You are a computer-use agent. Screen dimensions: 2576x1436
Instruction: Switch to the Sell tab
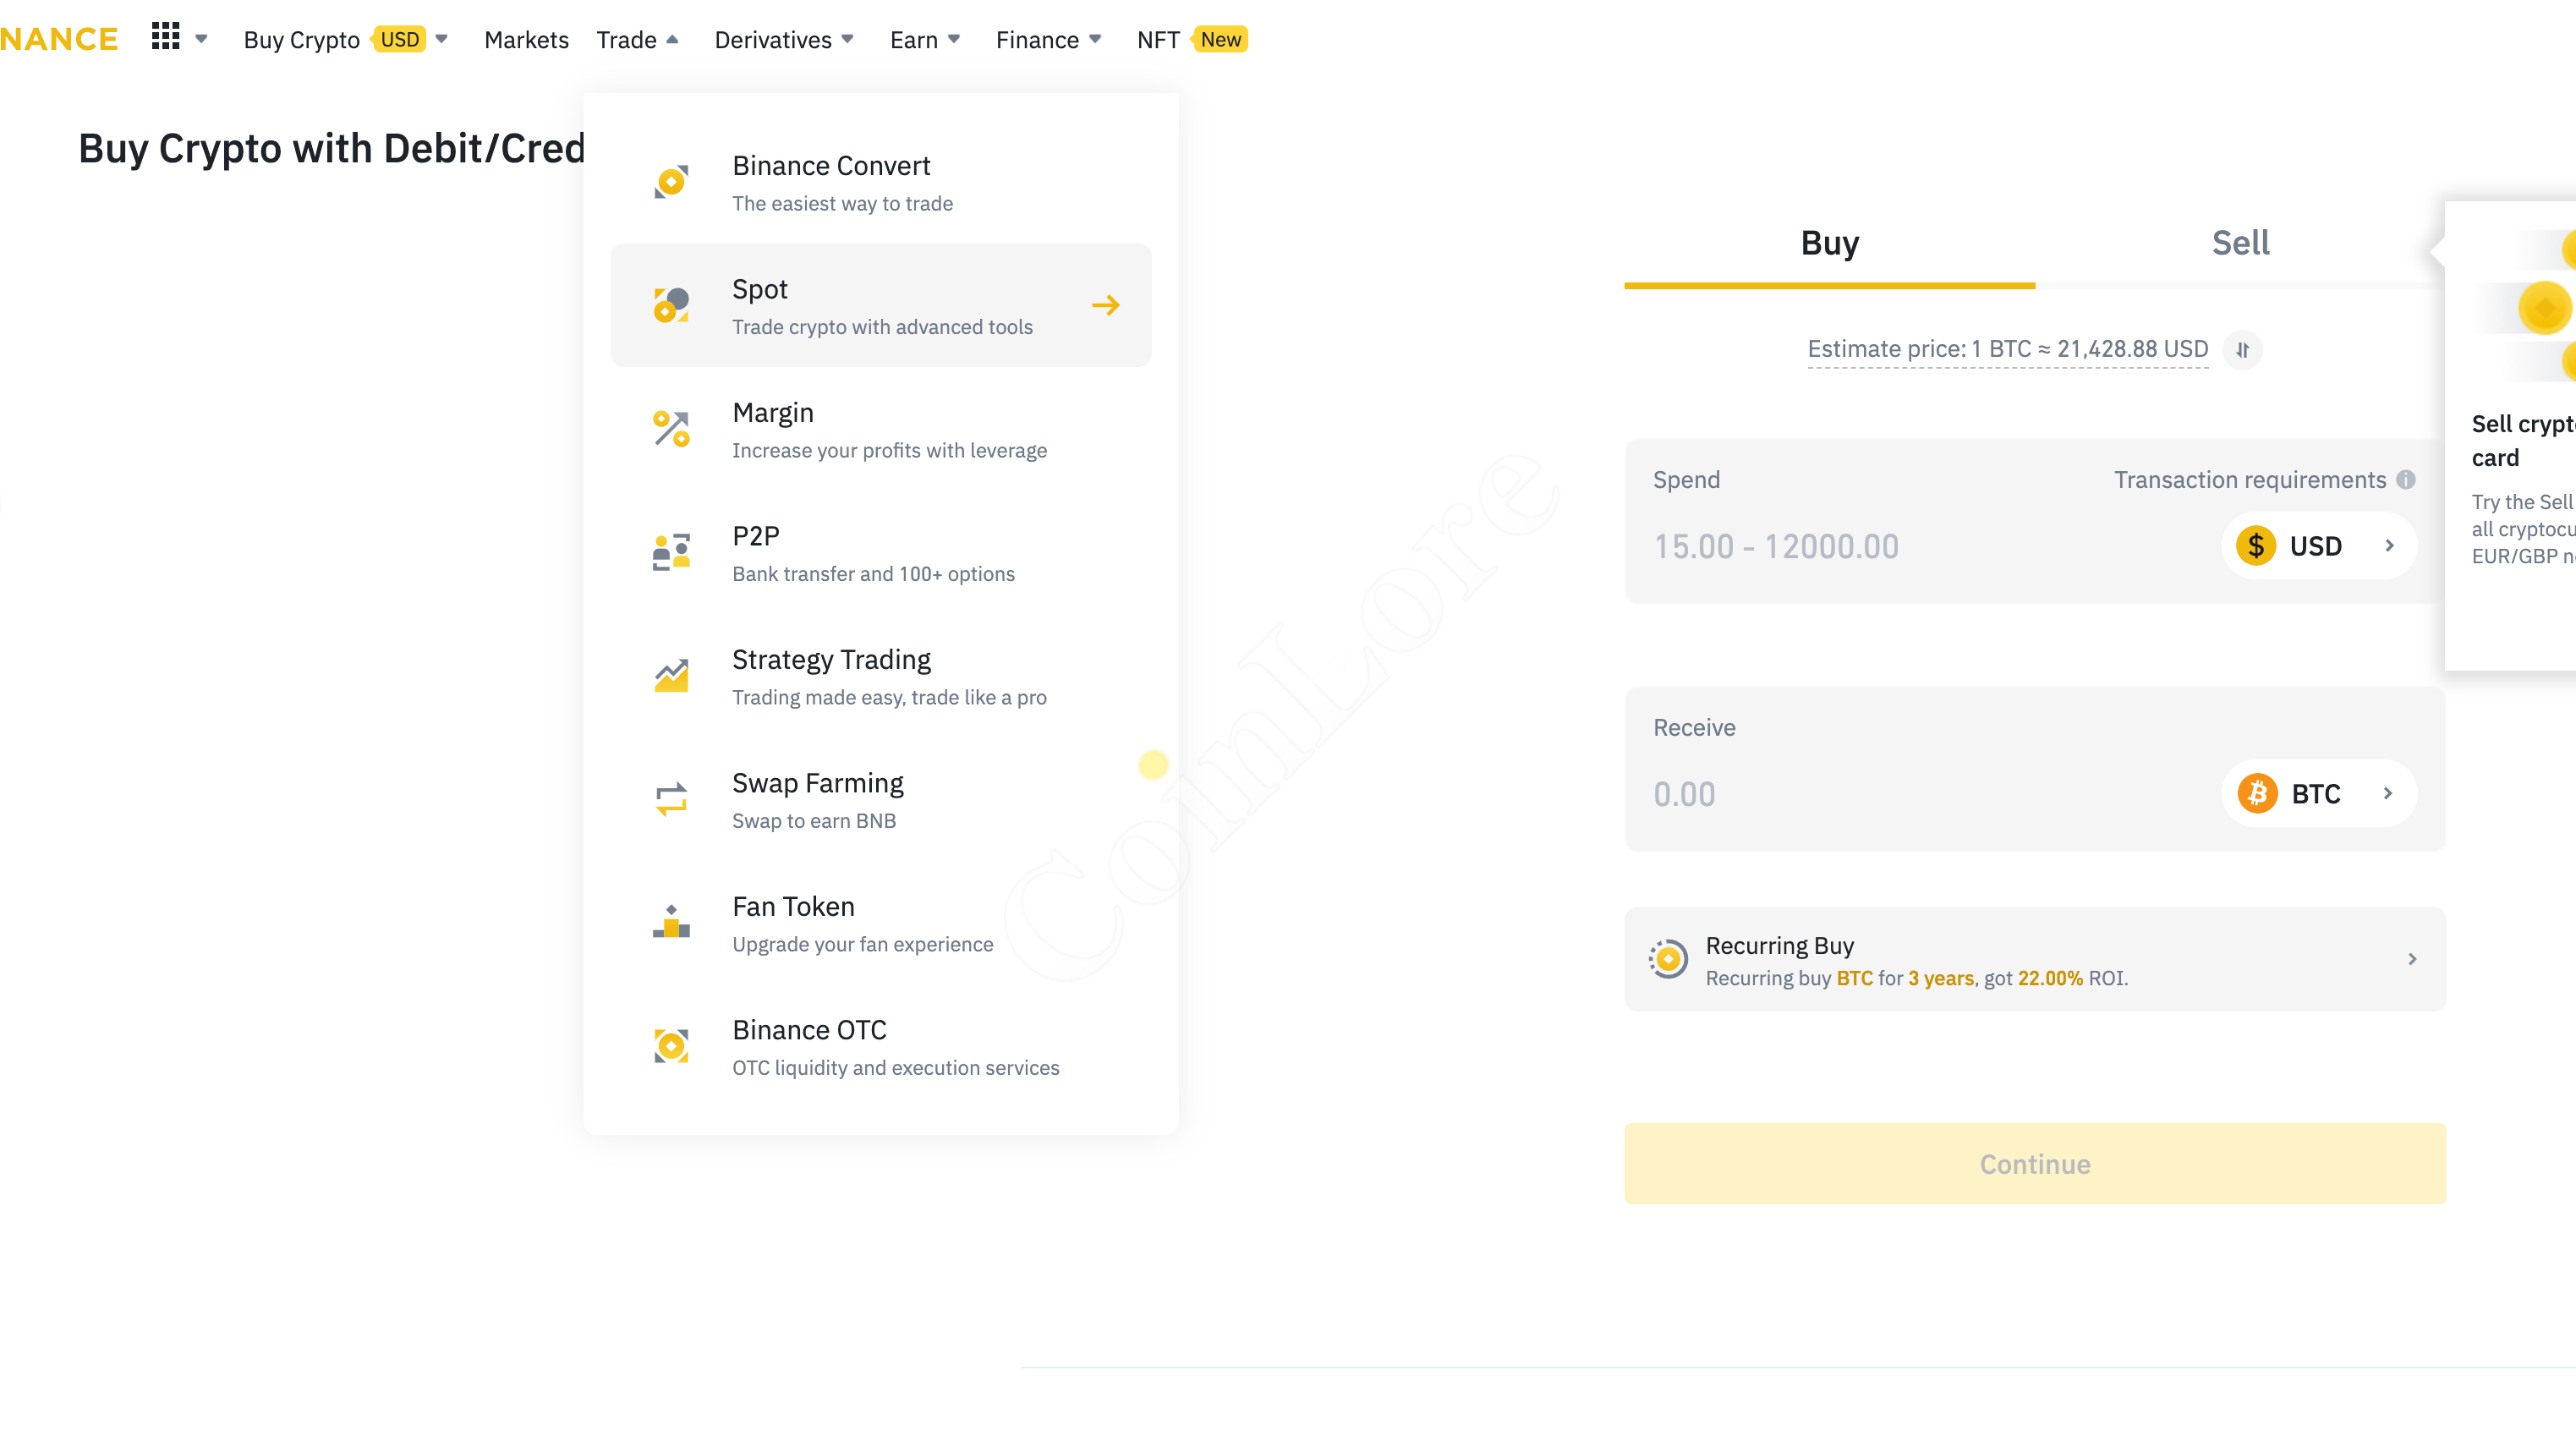2240,243
